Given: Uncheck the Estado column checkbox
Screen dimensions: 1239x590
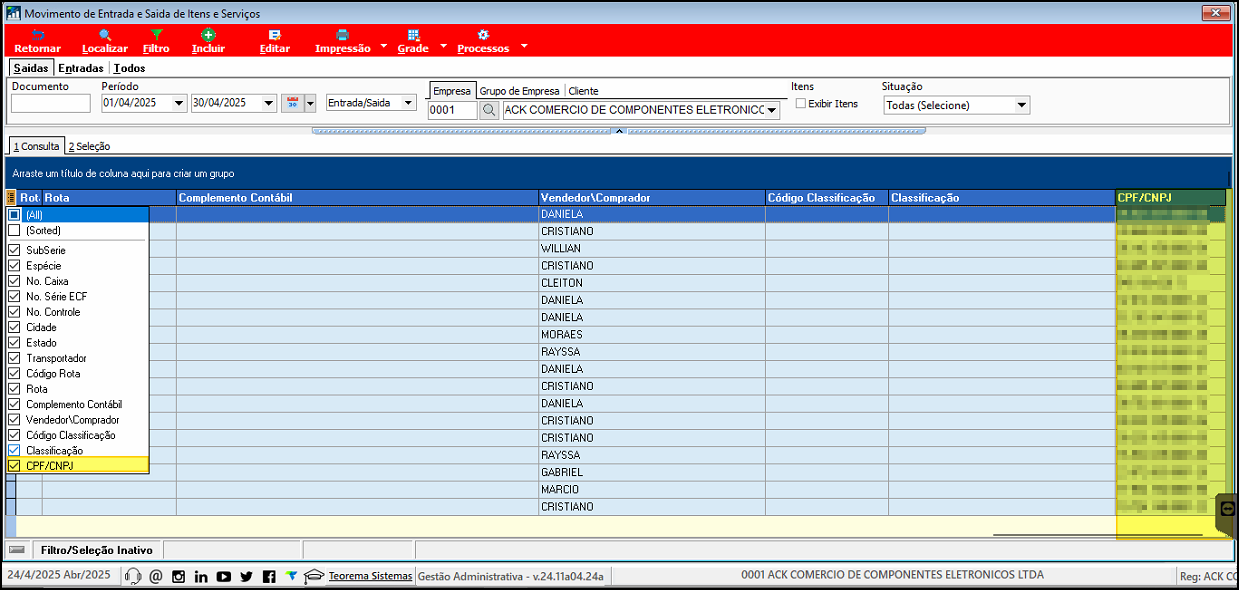Looking at the screenshot, I should (14, 343).
